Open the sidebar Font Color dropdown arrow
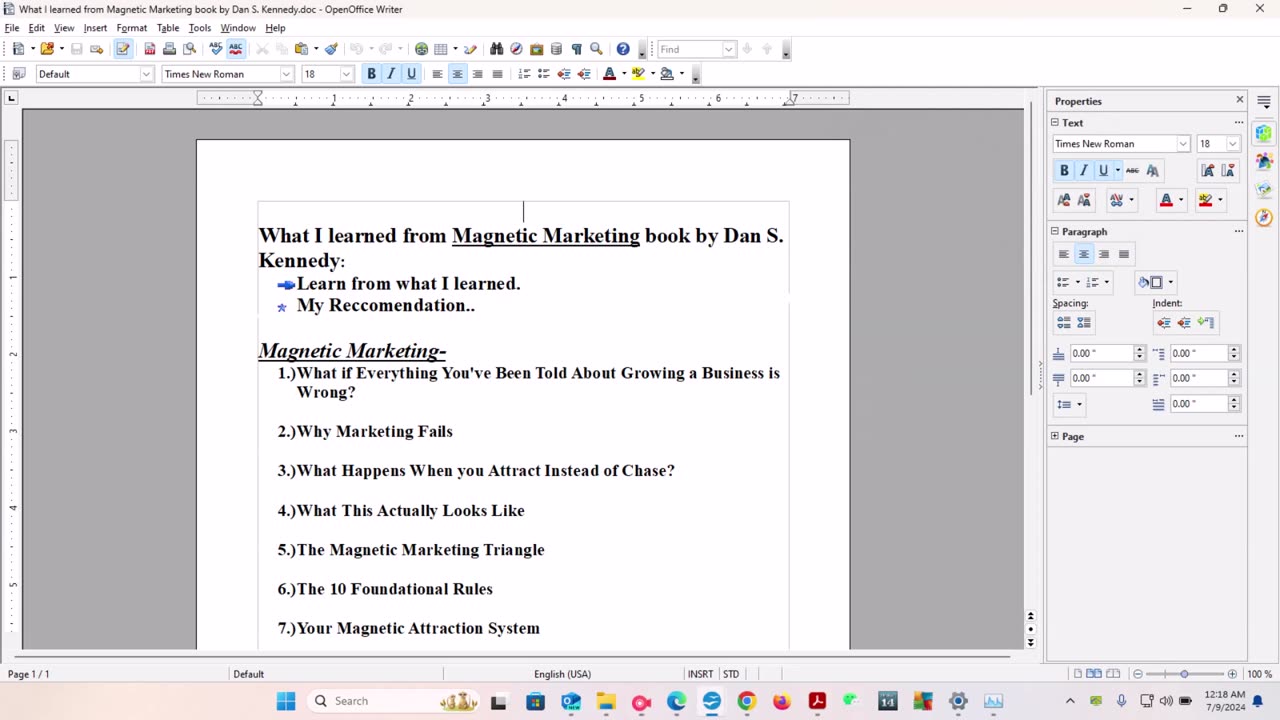The width and height of the screenshot is (1280, 720). [x=1180, y=200]
